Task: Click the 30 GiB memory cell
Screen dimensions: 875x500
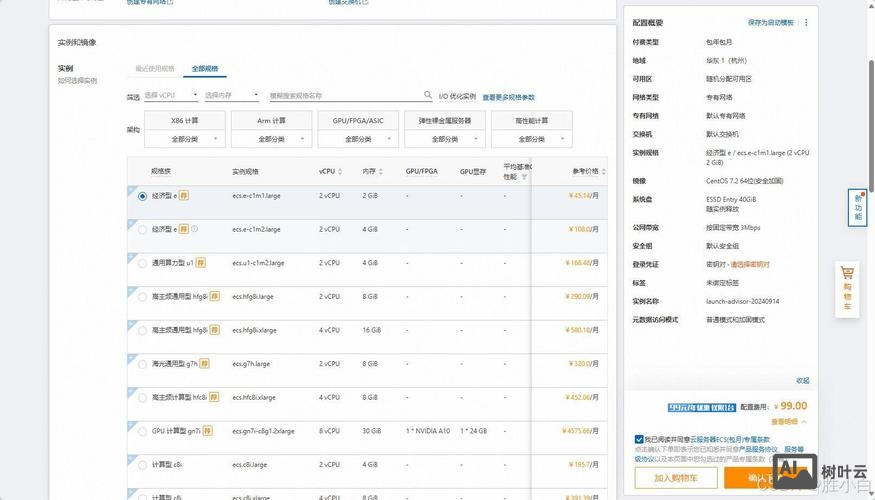Action: point(372,431)
